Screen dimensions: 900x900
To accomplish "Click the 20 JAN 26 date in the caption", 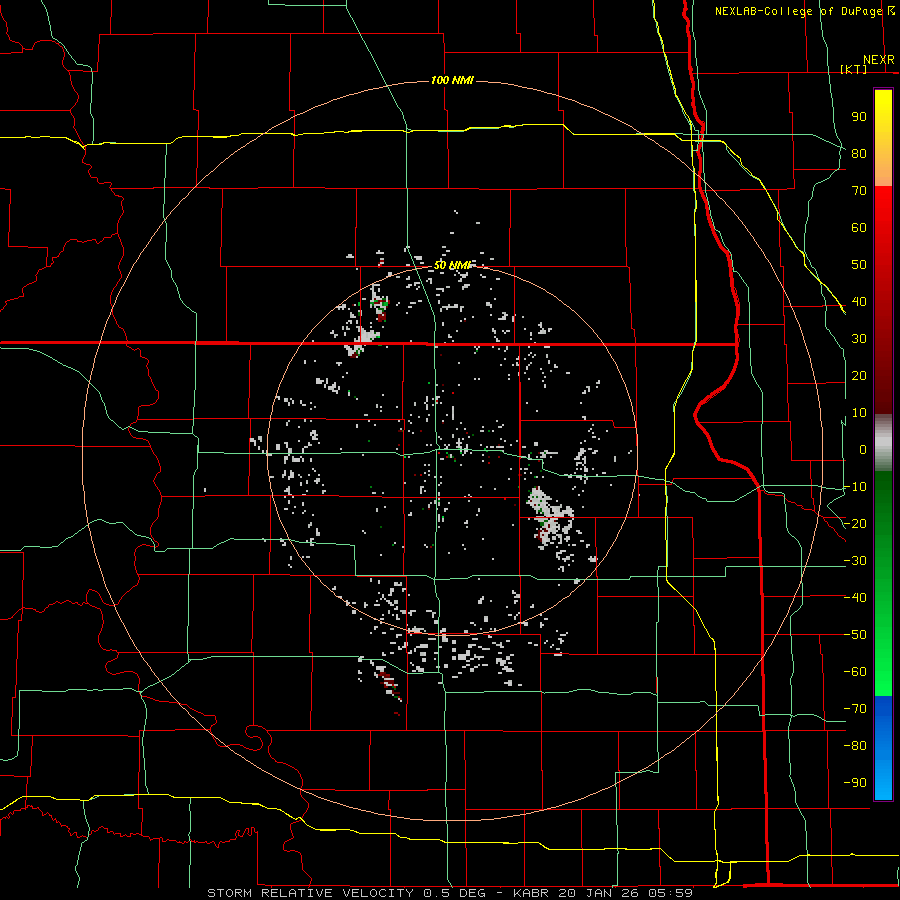I will 602,893.
